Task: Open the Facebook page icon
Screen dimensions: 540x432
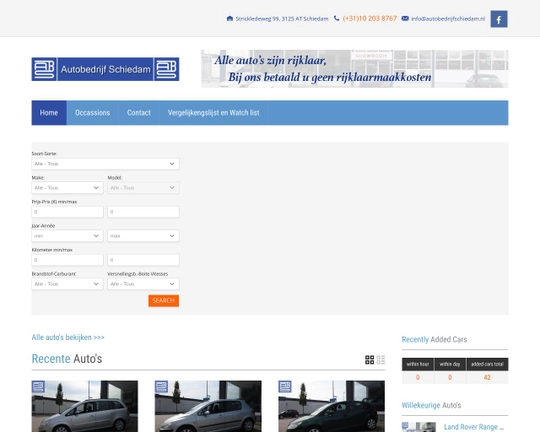Action: (x=499, y=19)
